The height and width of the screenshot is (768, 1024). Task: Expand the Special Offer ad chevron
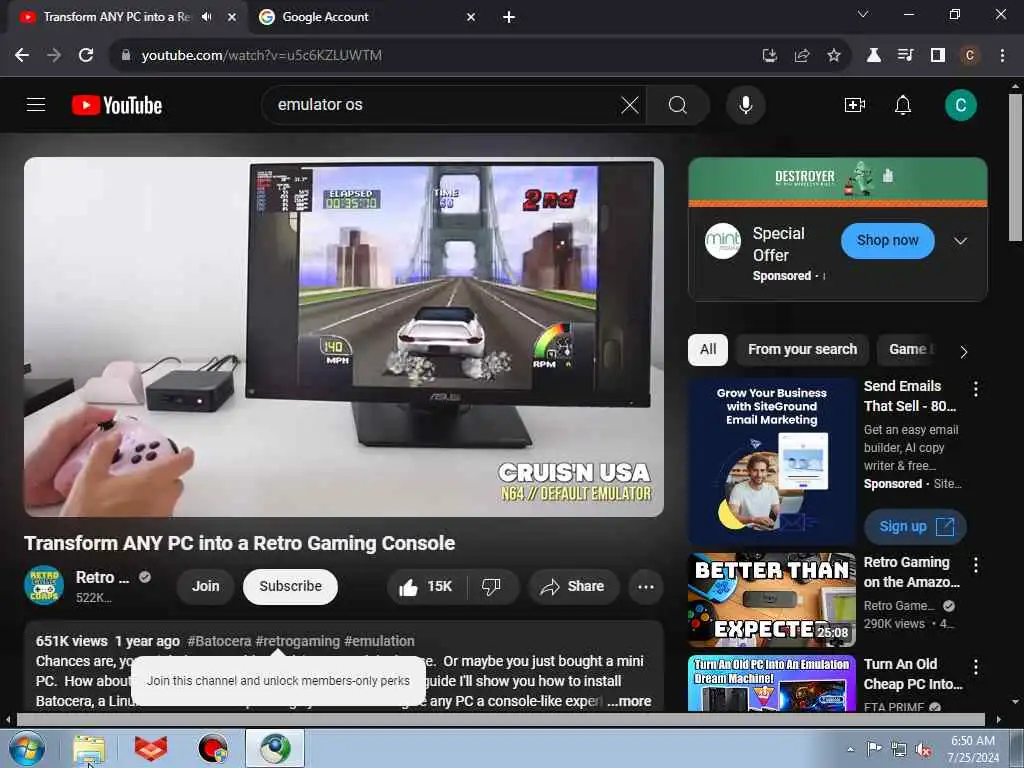pyautogui.click(x=959, y=241)
